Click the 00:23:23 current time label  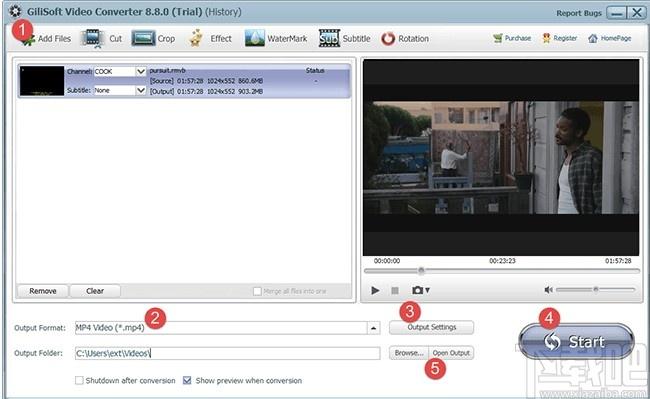point(502,261)
